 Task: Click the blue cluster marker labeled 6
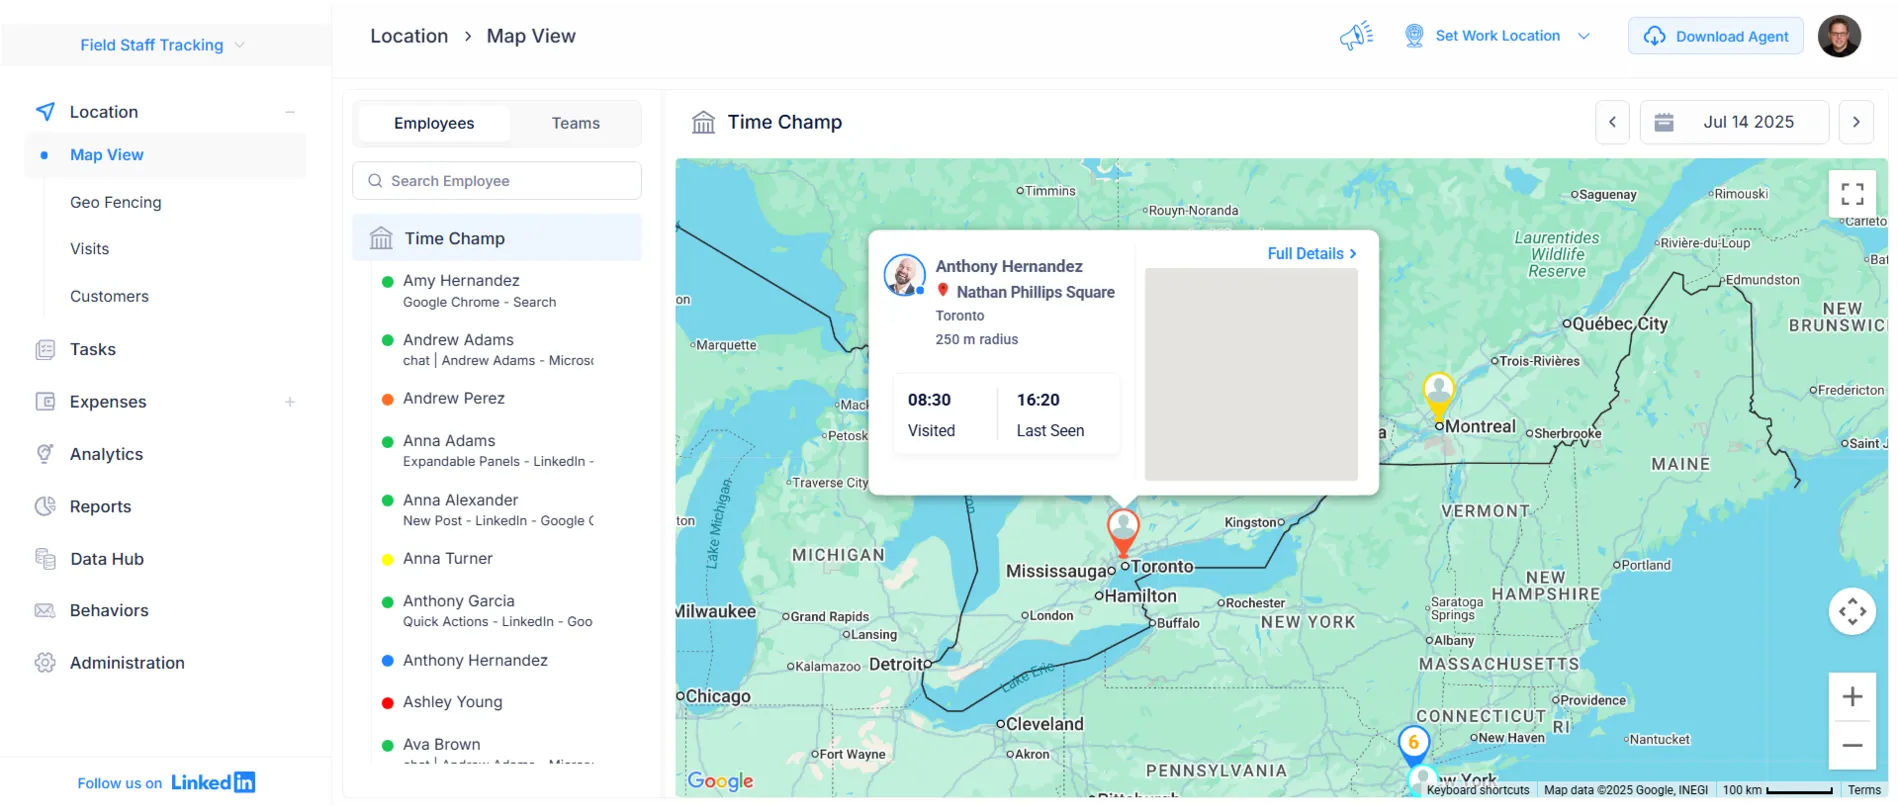(1413, 744)
